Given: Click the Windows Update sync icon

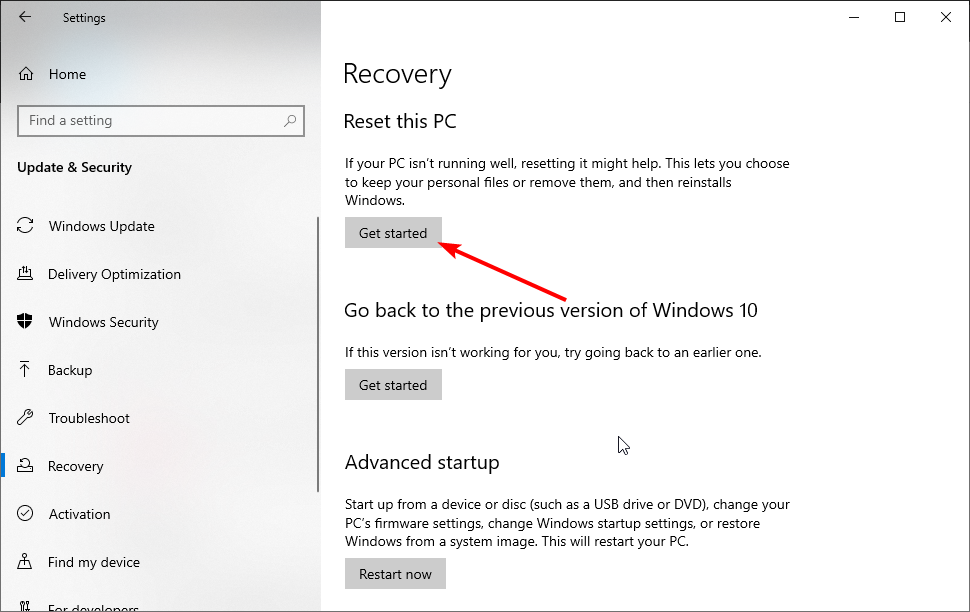Looking at the screenshot, I should pos(25,226).
